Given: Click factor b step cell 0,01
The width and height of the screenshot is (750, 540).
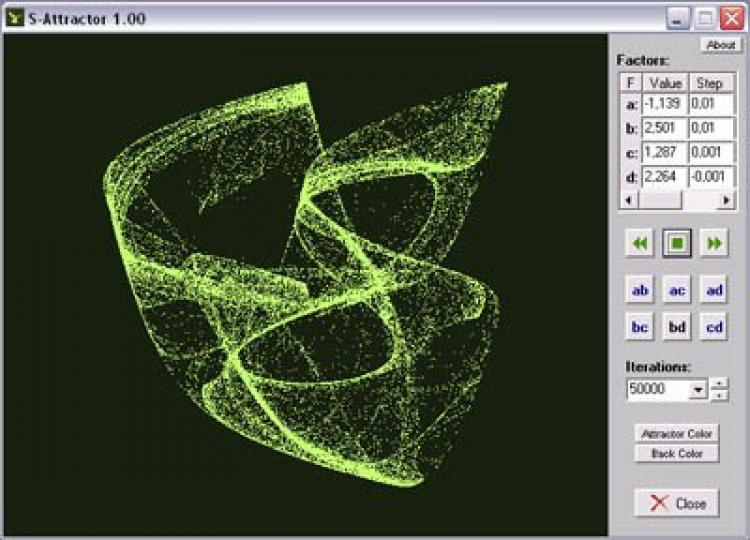Looking at the screenshot, I should point(711,128).
